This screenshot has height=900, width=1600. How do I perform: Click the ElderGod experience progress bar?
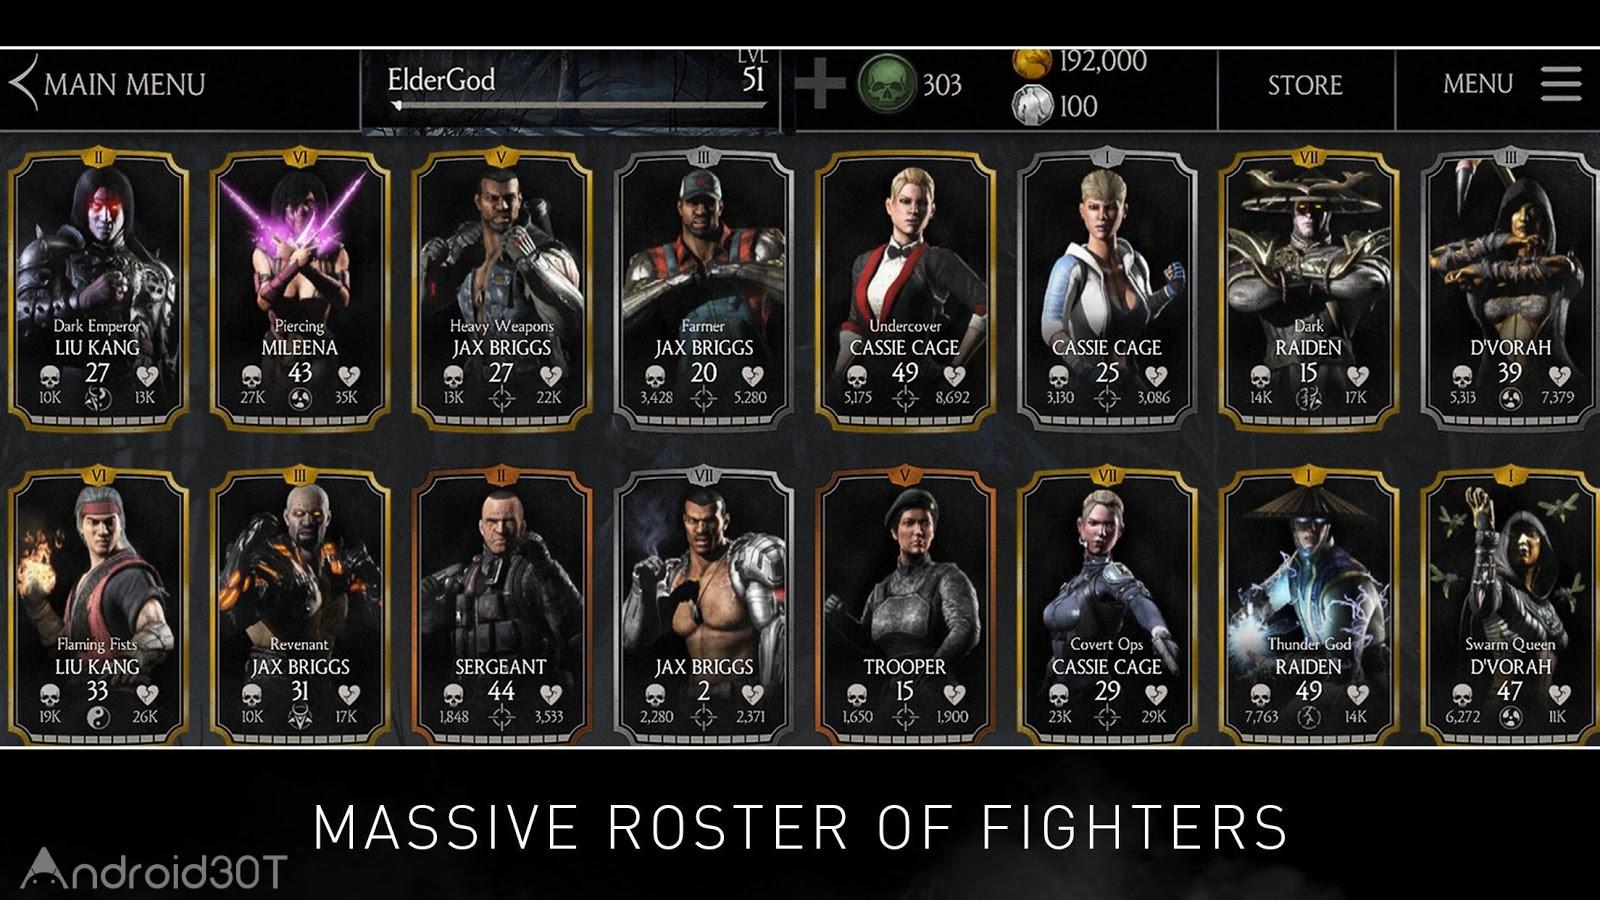click(580, 104)
